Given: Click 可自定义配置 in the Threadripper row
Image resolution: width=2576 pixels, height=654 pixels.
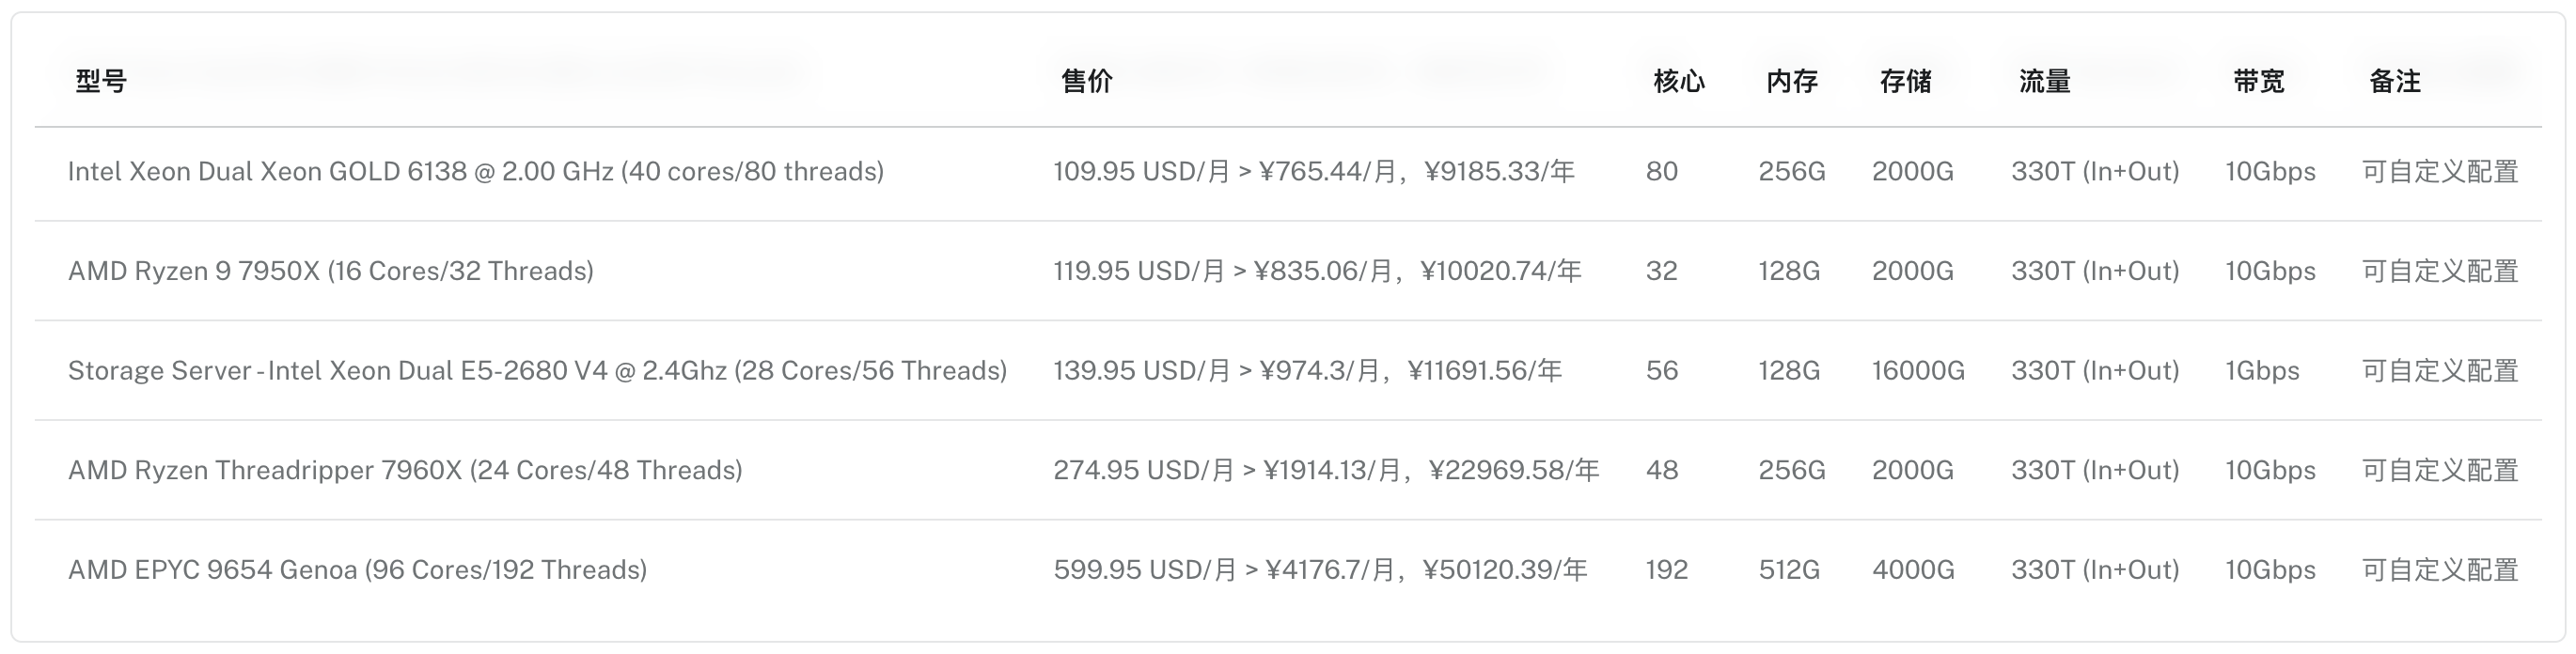Looking at the screenshot, I should 2439,470.
